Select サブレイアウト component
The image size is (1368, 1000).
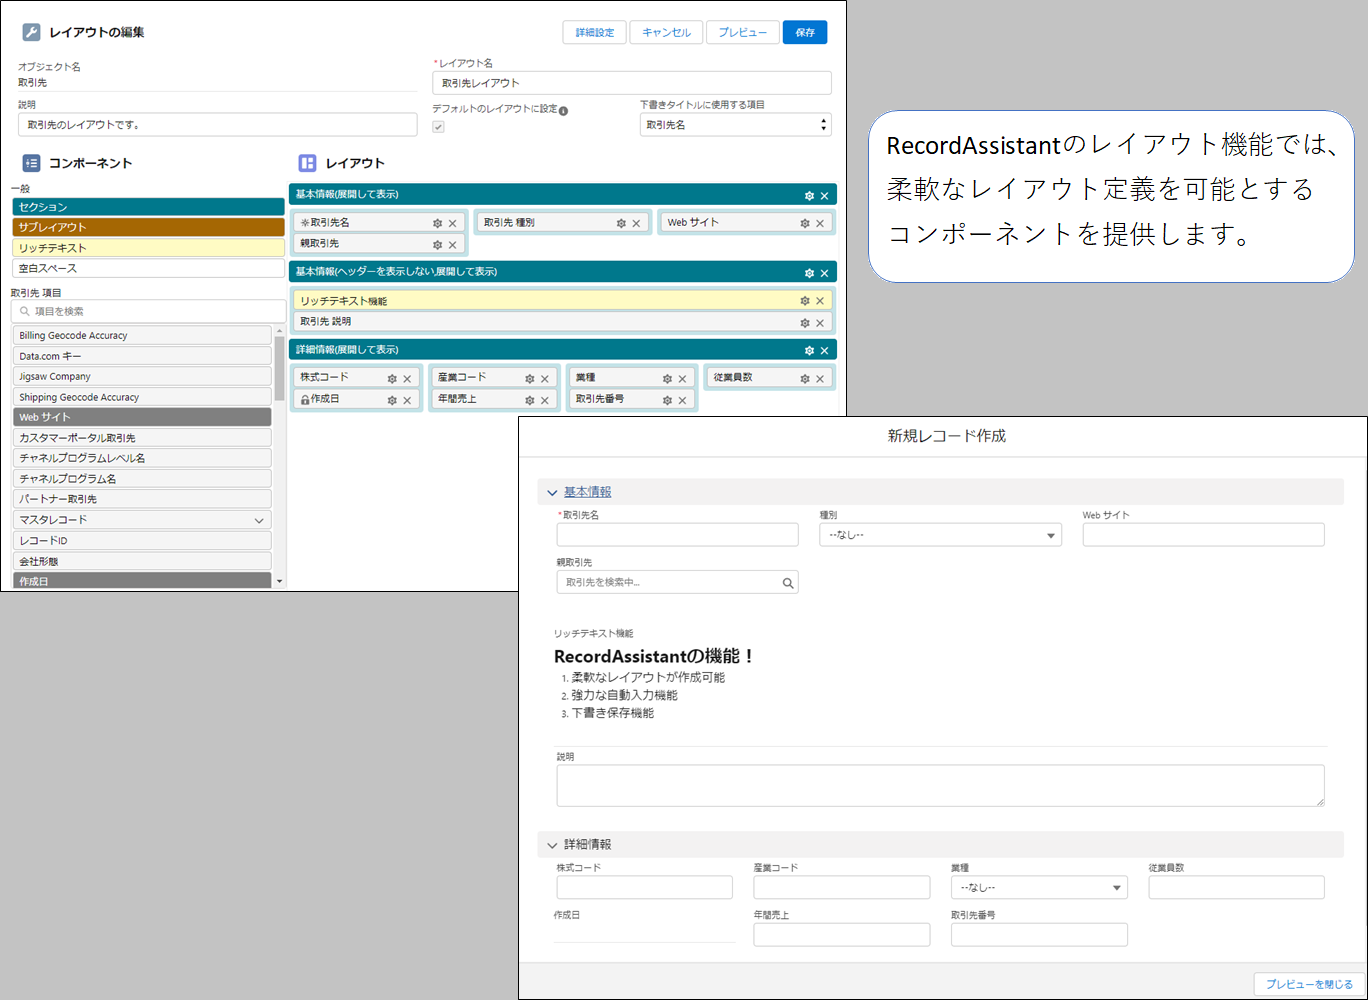click(148, 227)
